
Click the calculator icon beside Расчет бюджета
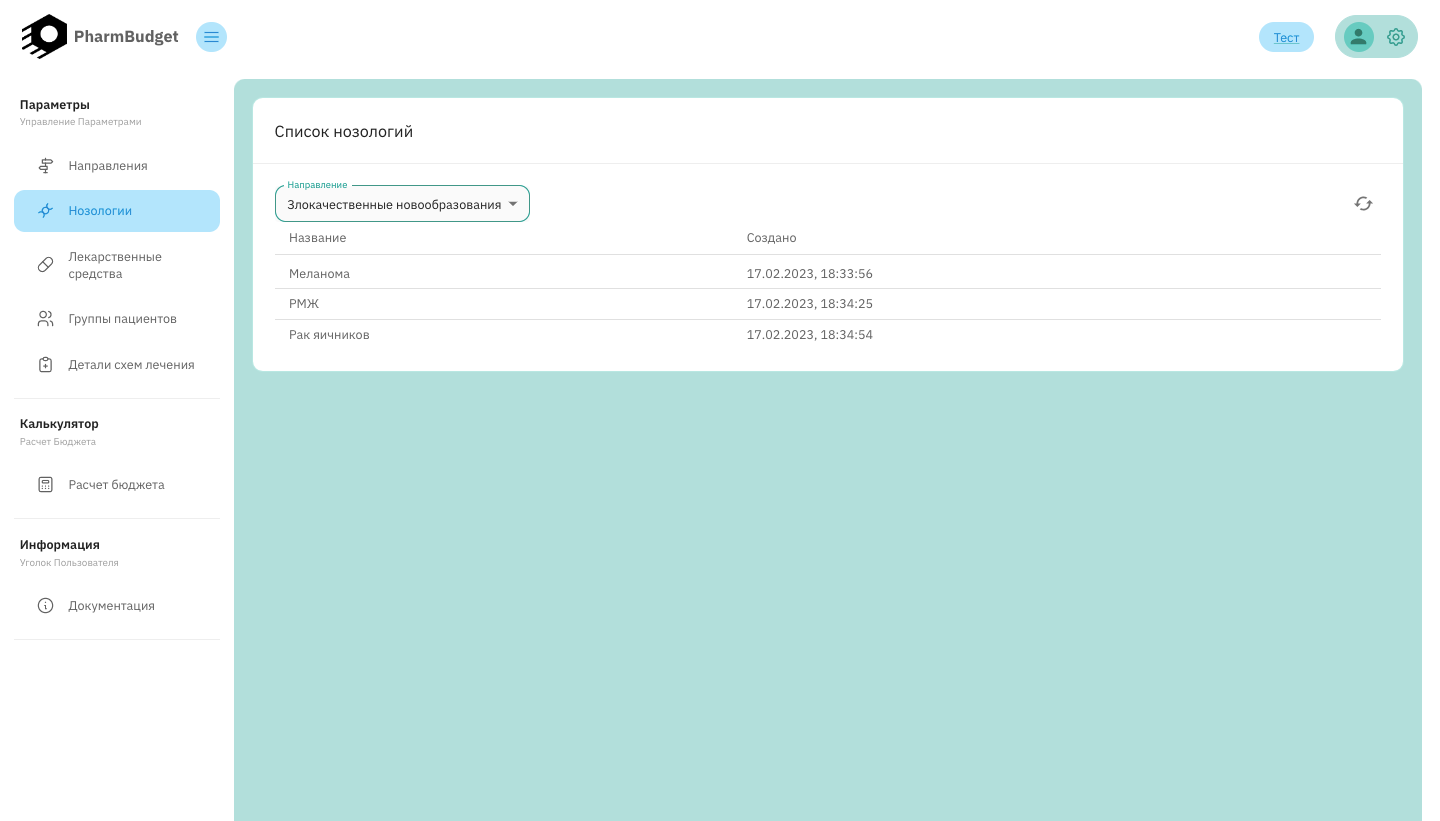coord(45,485)
